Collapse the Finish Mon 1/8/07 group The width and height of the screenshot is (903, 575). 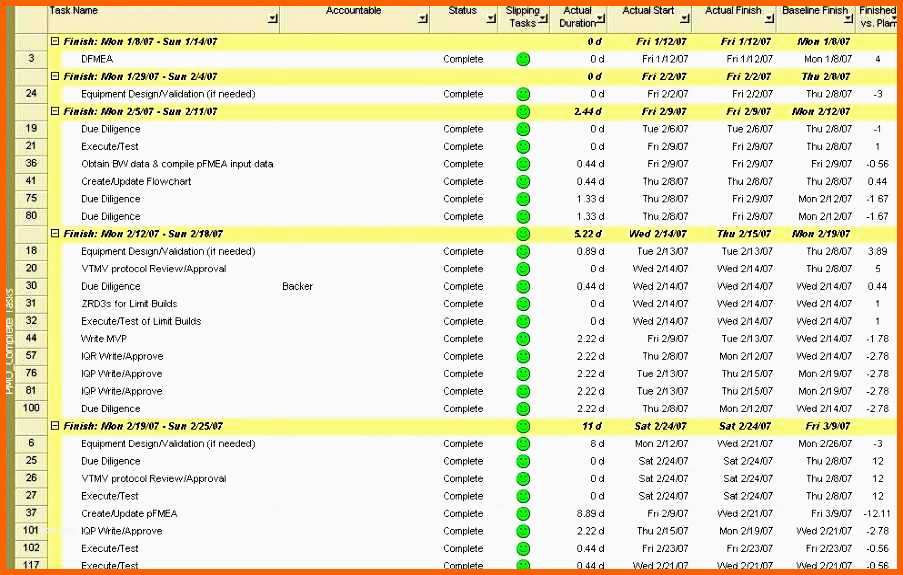point(55,42)
